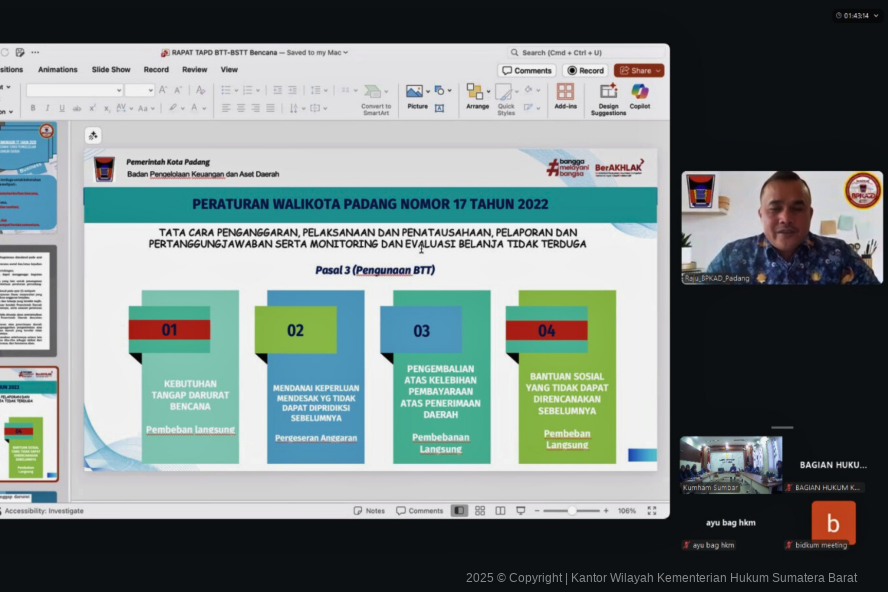Screen dimensions: 888x592
Task: Click the Arrange icon in ribbon
Action: (x=477, y=95)
